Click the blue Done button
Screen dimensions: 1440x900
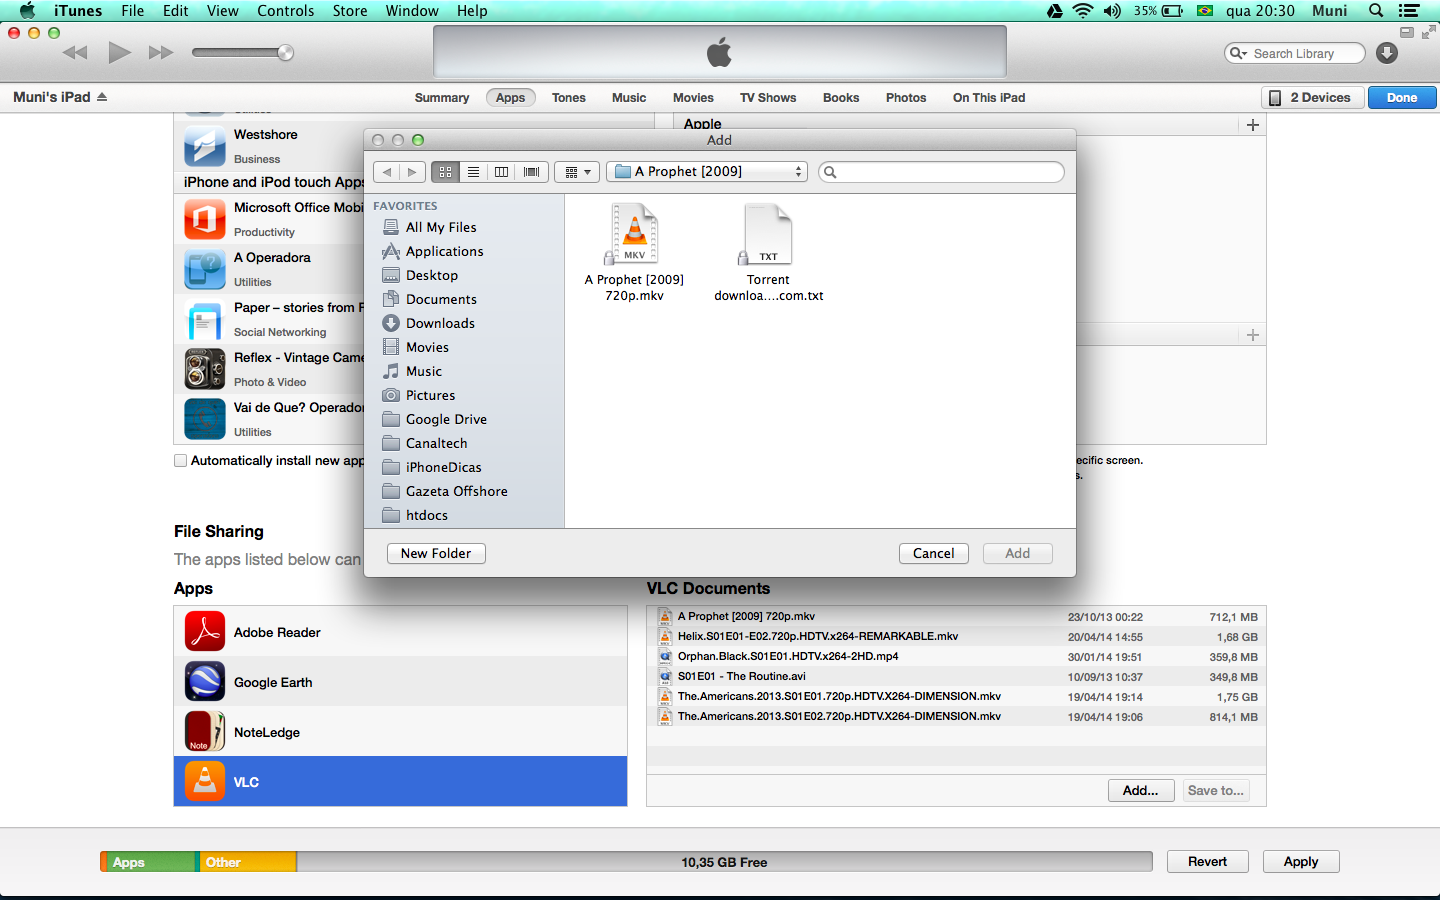[x=1402, y=97]
